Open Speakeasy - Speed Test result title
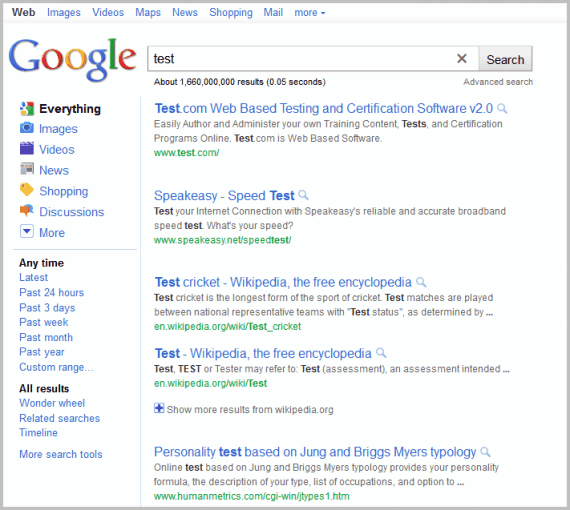Screen dimensions: 570x510 click(x=224, y=196)
